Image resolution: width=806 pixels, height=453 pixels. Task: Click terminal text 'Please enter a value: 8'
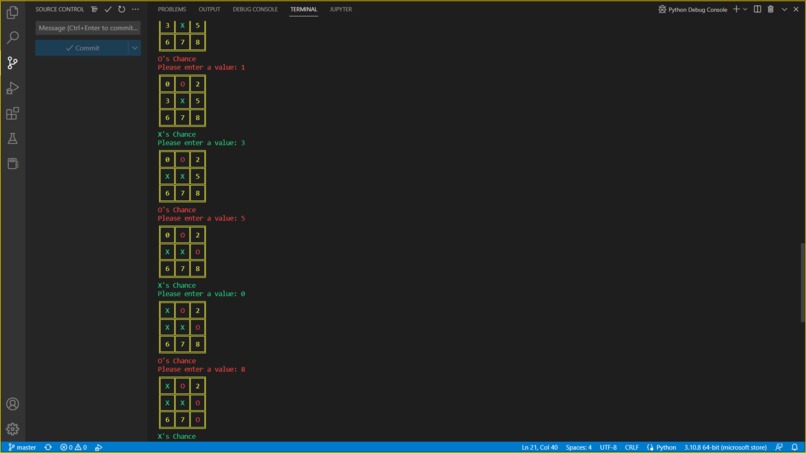(201, 370)
